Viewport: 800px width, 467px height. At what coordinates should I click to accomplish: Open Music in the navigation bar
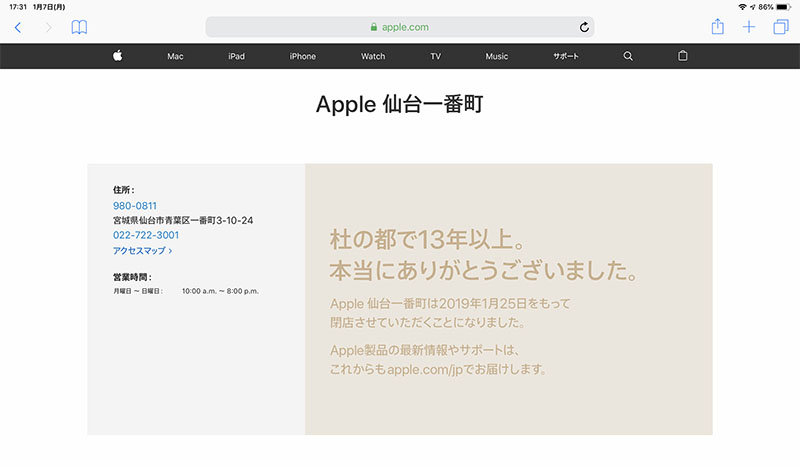pos(496,56)
